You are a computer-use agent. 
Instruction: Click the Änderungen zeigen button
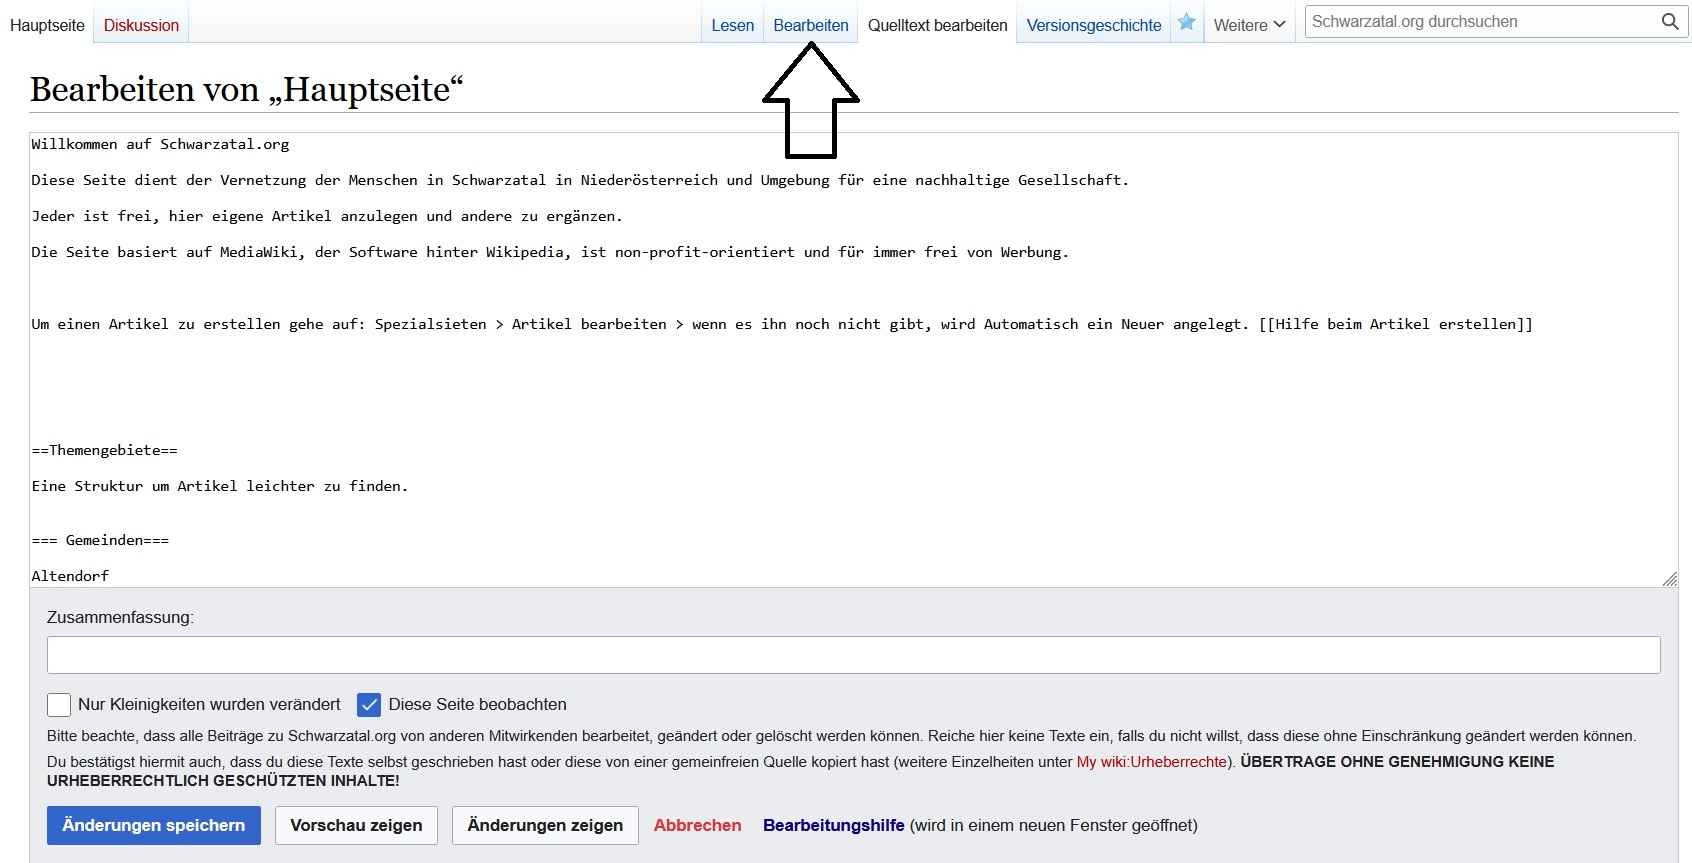[x=545, y=825]
